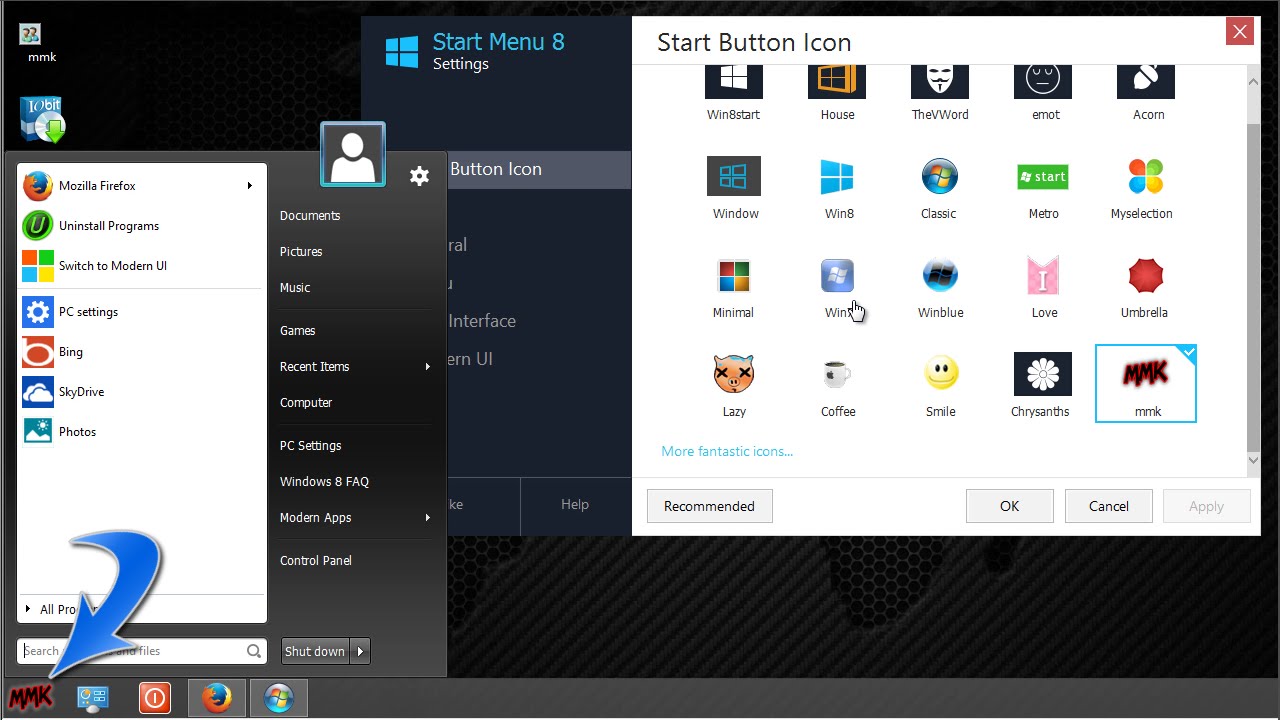Open the Shut down options arrow
Viewport: 1280px width, 720px height.
coord(358,651)
